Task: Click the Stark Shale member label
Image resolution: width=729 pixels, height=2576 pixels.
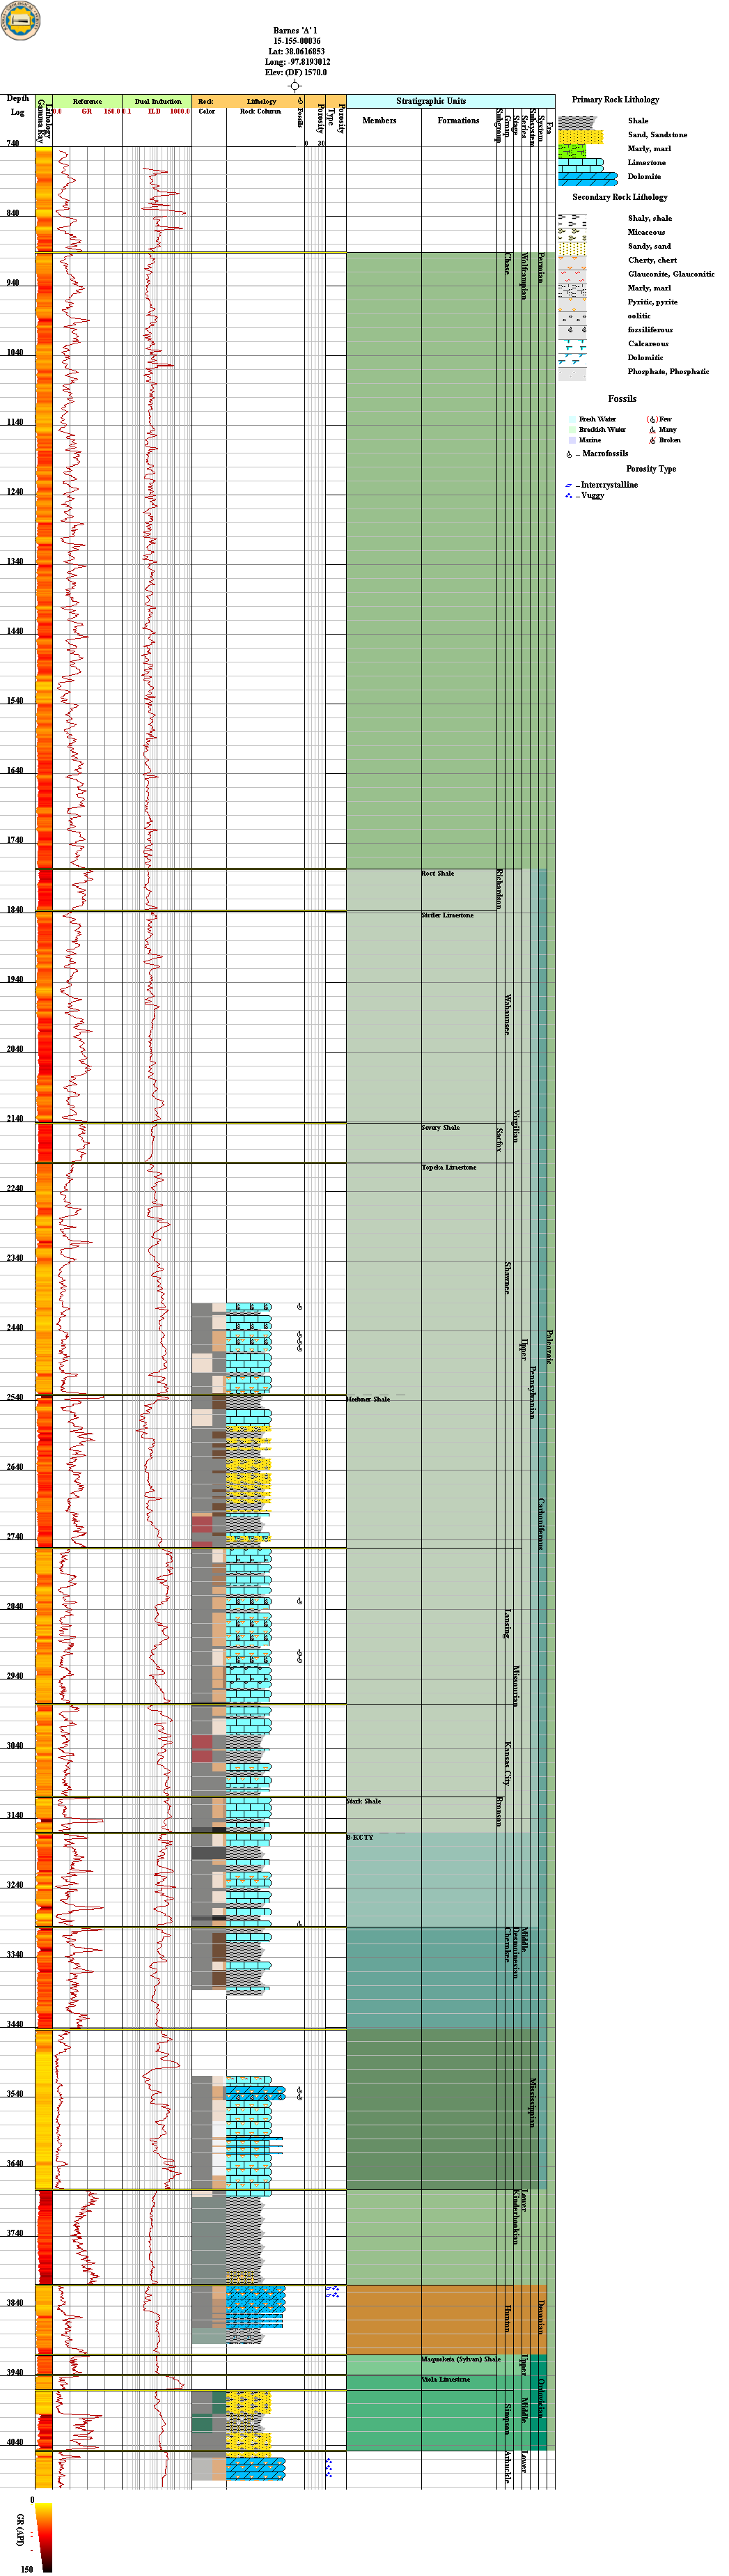Action: coord(363,1801)
